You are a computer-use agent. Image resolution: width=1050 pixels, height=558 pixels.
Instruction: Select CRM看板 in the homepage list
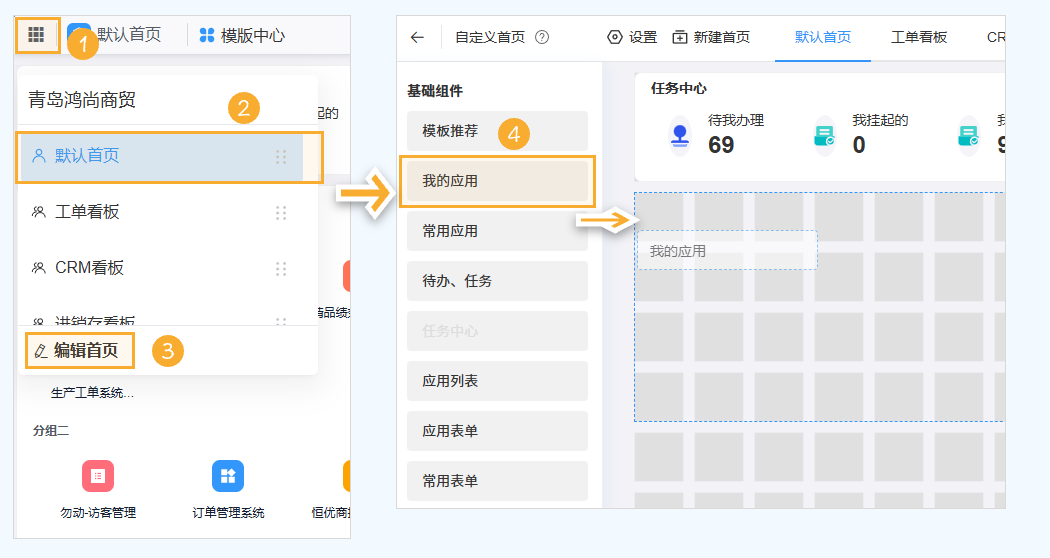pos(162,268)
